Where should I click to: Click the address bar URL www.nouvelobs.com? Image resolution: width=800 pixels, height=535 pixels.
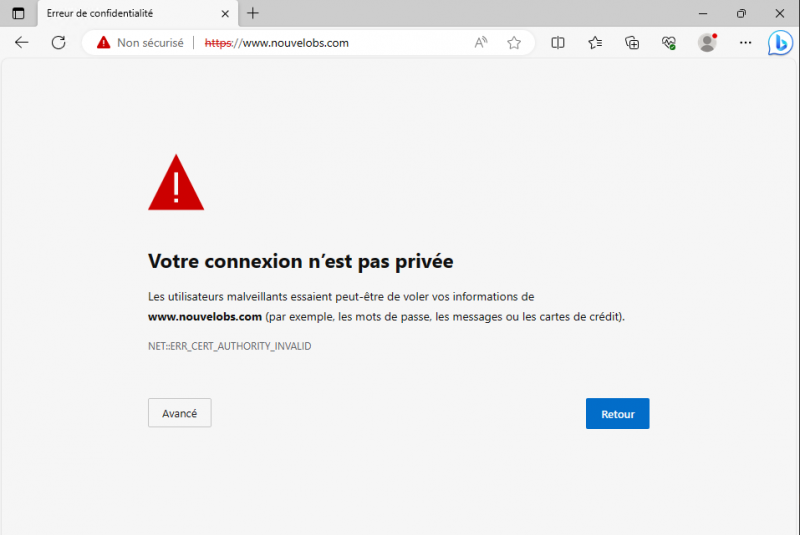point(277,43)
